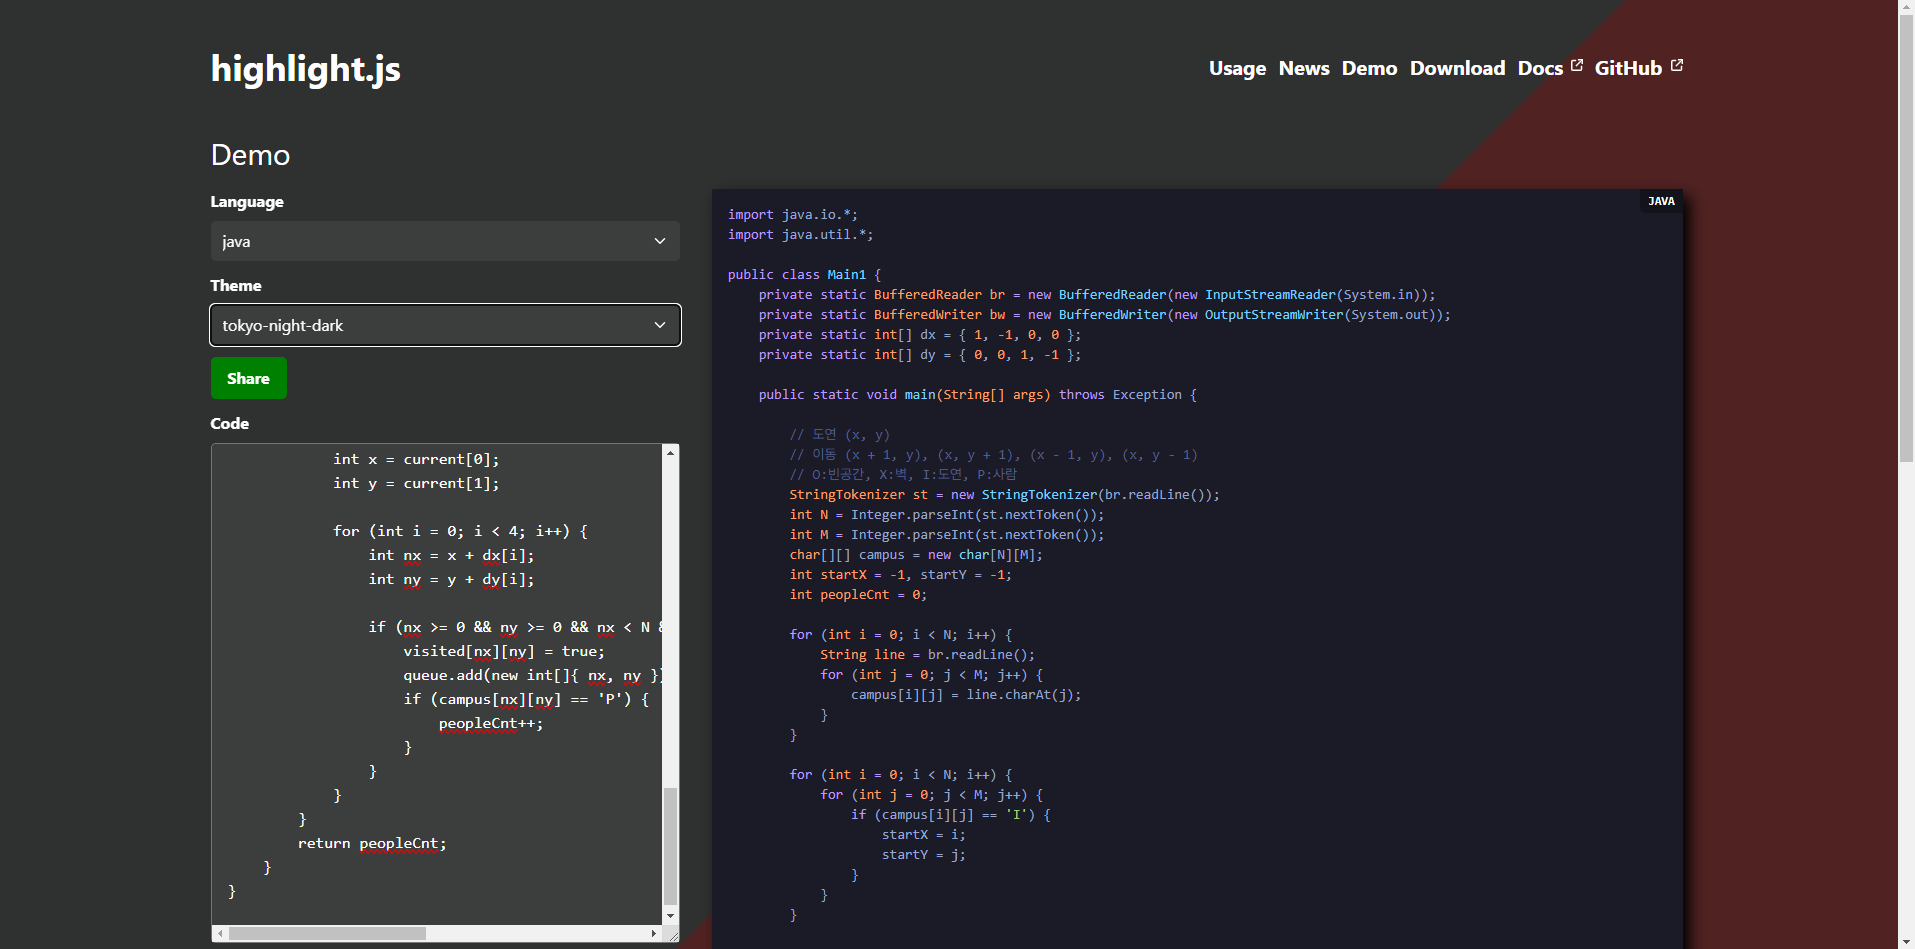Click the 'int peopleCnt = 0;' preview line
1915x949 pixels.
tap(858, 594)
